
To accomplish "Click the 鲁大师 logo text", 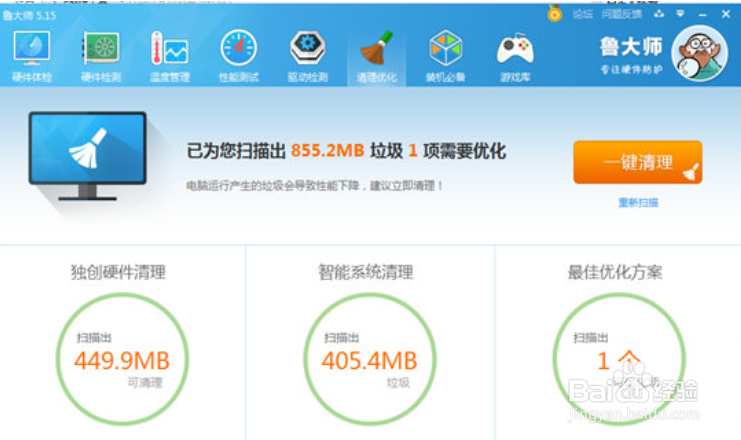I will click(x=631, y=47).
